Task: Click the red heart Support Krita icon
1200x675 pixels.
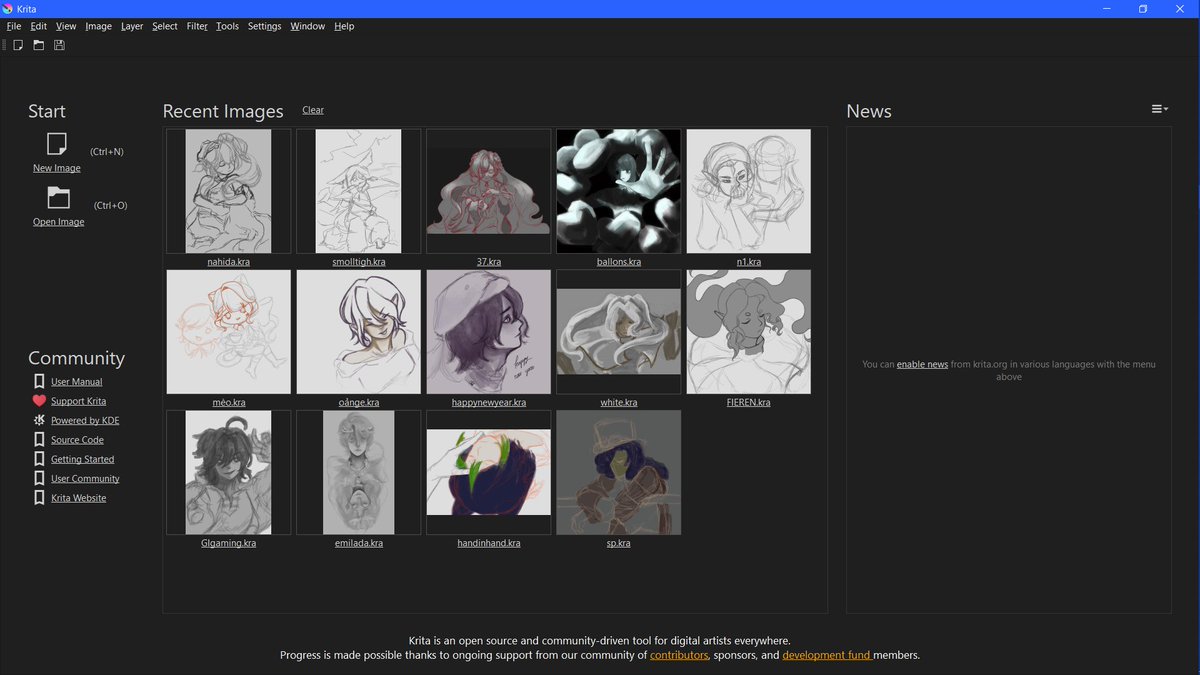Action: [x=39, y=401]
